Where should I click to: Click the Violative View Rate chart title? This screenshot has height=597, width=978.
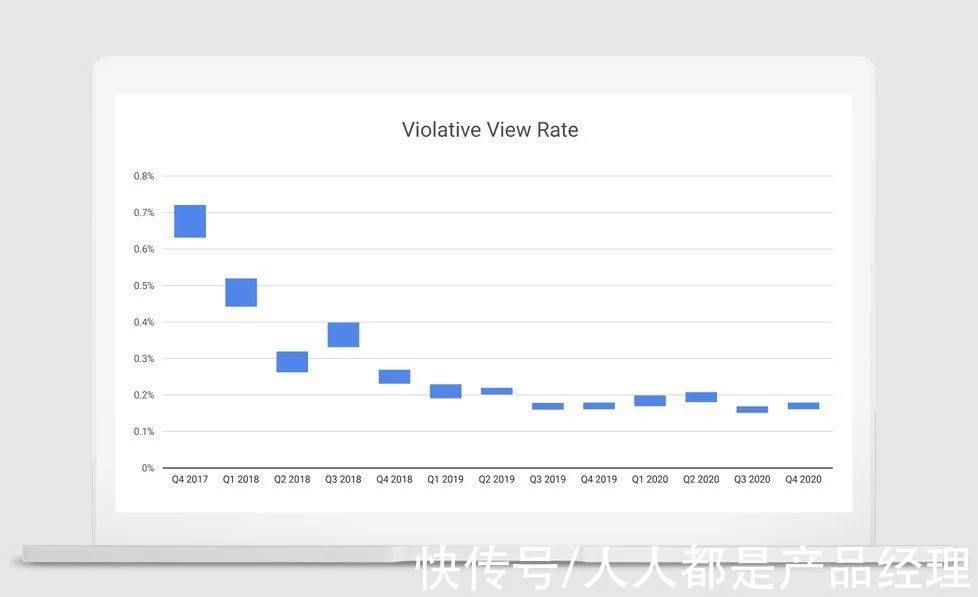(x=490, y=130)
